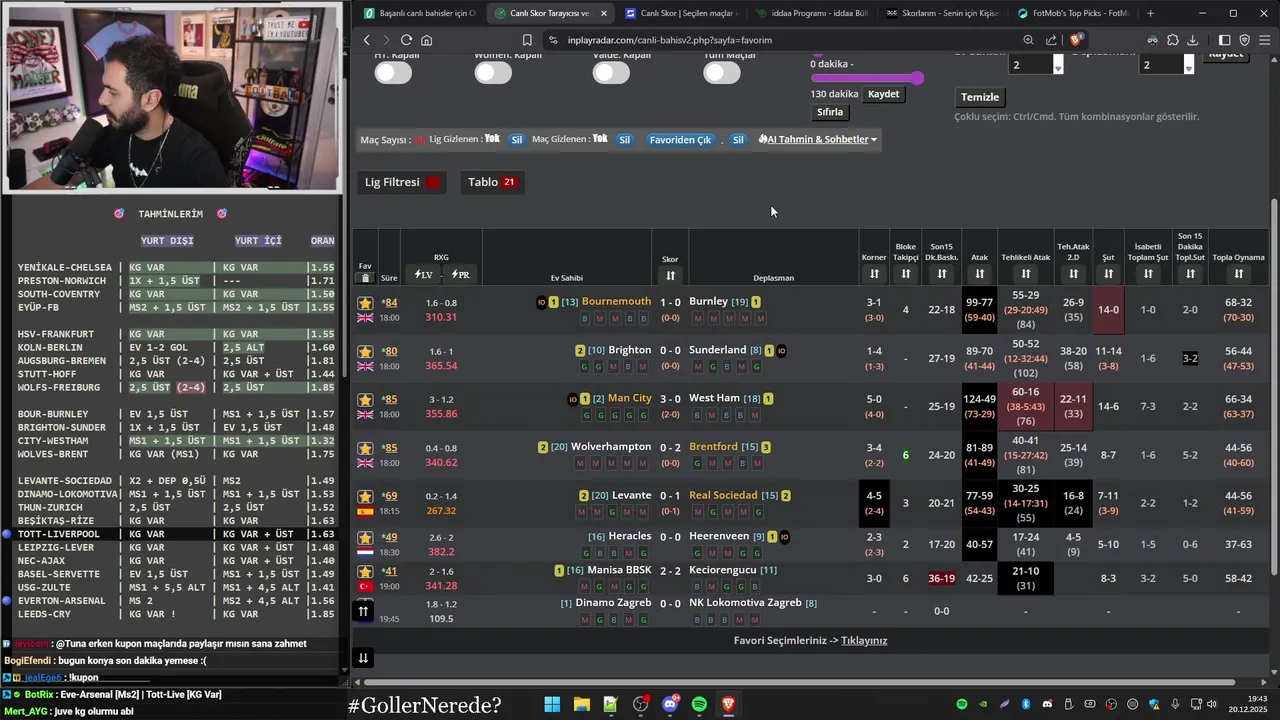Click the favorite star for Levante row

pyautogui.click(x=365, y=496)
